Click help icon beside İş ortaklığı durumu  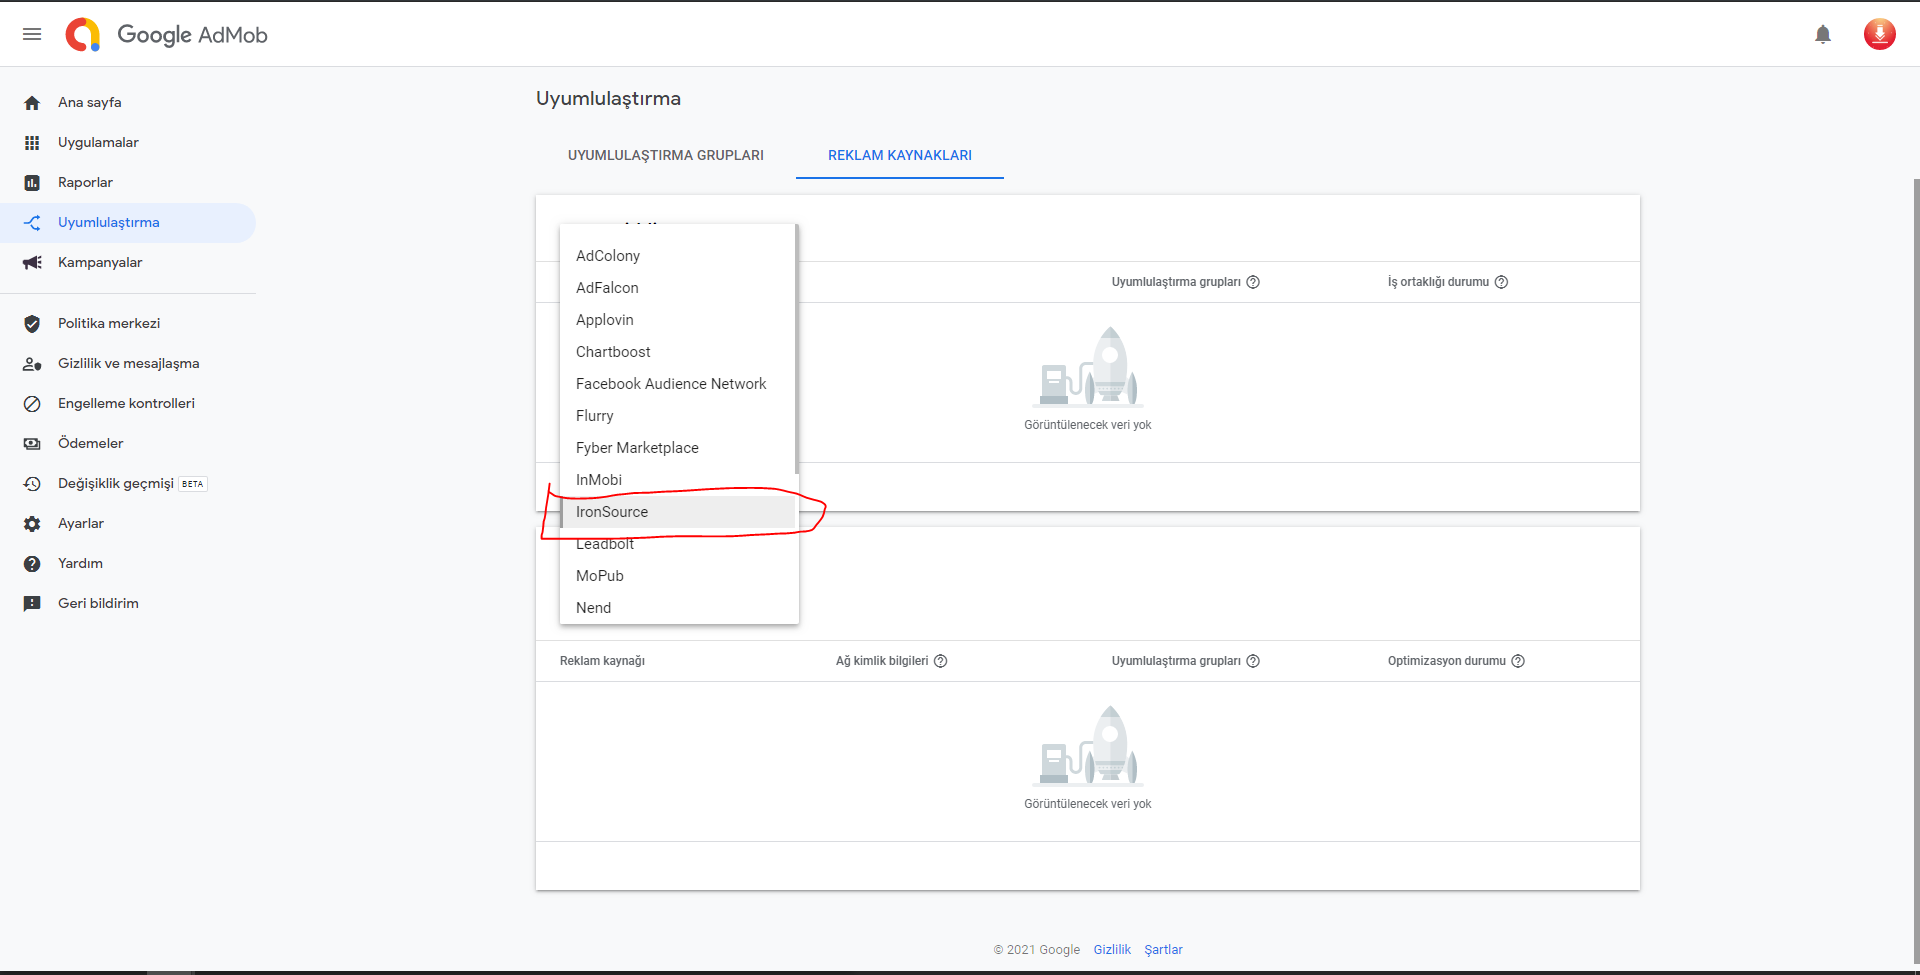1501,282
